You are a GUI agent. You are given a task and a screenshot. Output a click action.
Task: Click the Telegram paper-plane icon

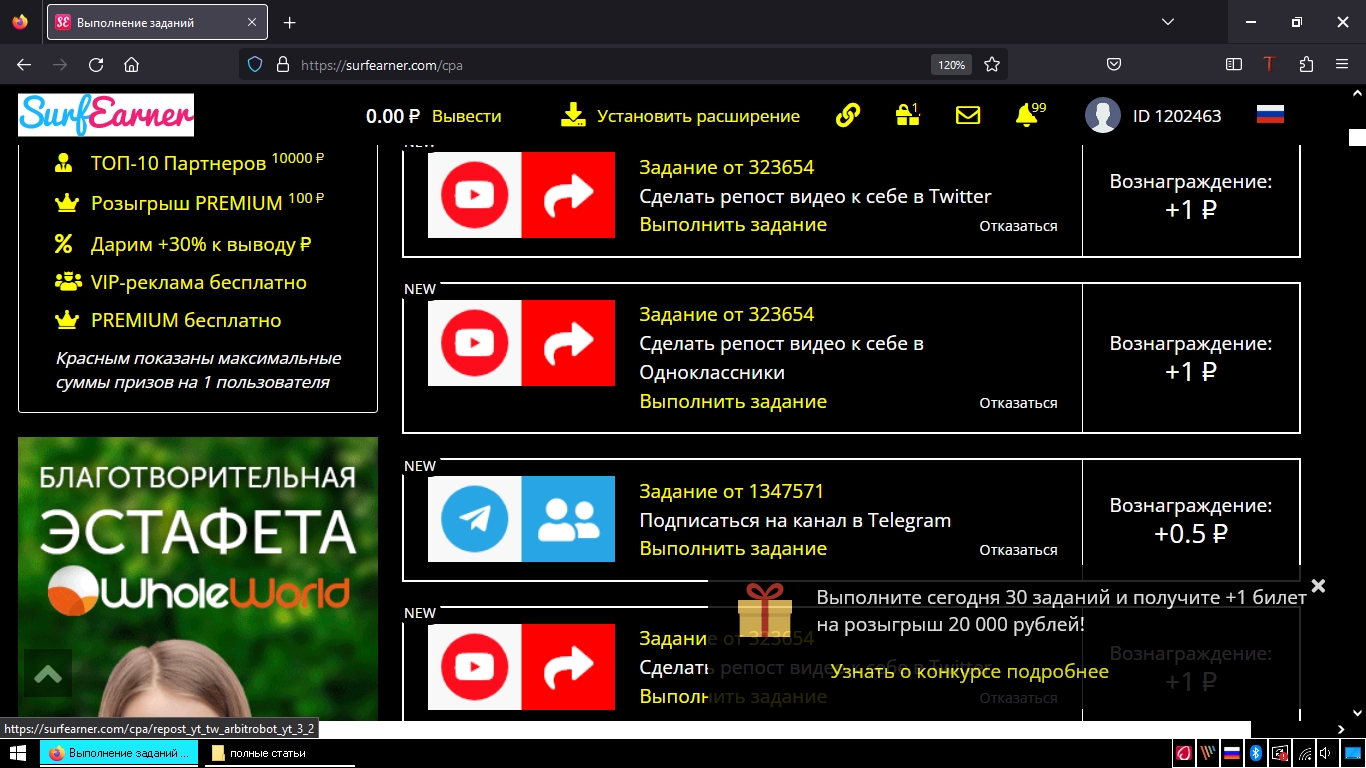(x=475, y=519)
